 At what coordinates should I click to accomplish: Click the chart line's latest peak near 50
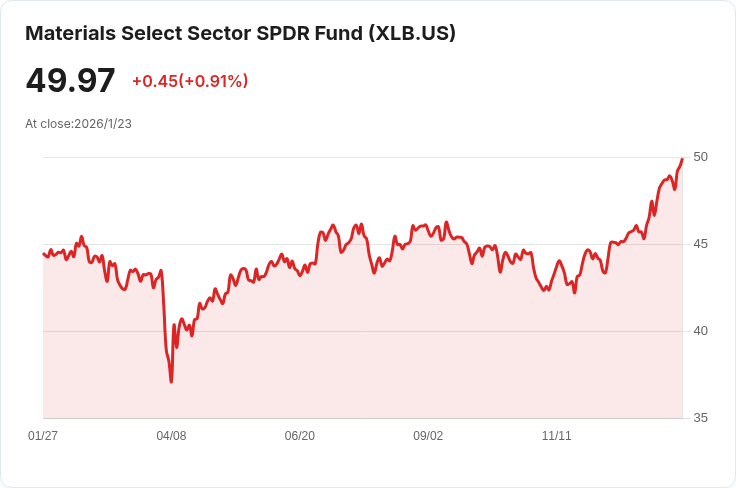(682, 160)
